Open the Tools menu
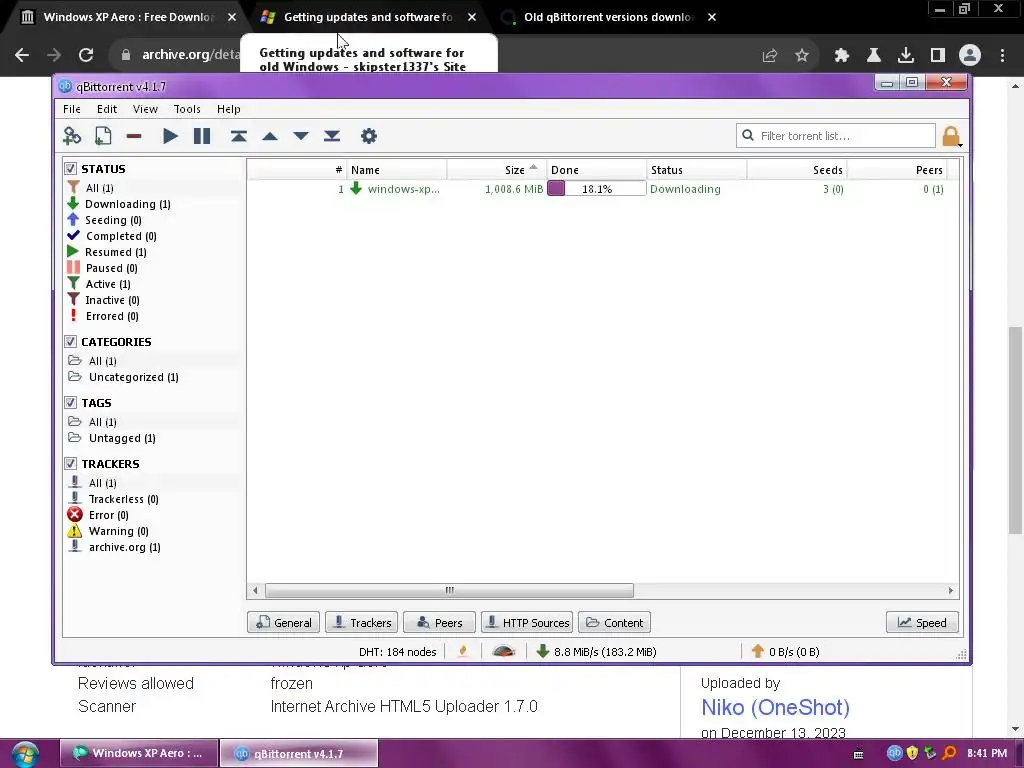This screenshot has width=1024, height=768. click(x=187, y=109)
